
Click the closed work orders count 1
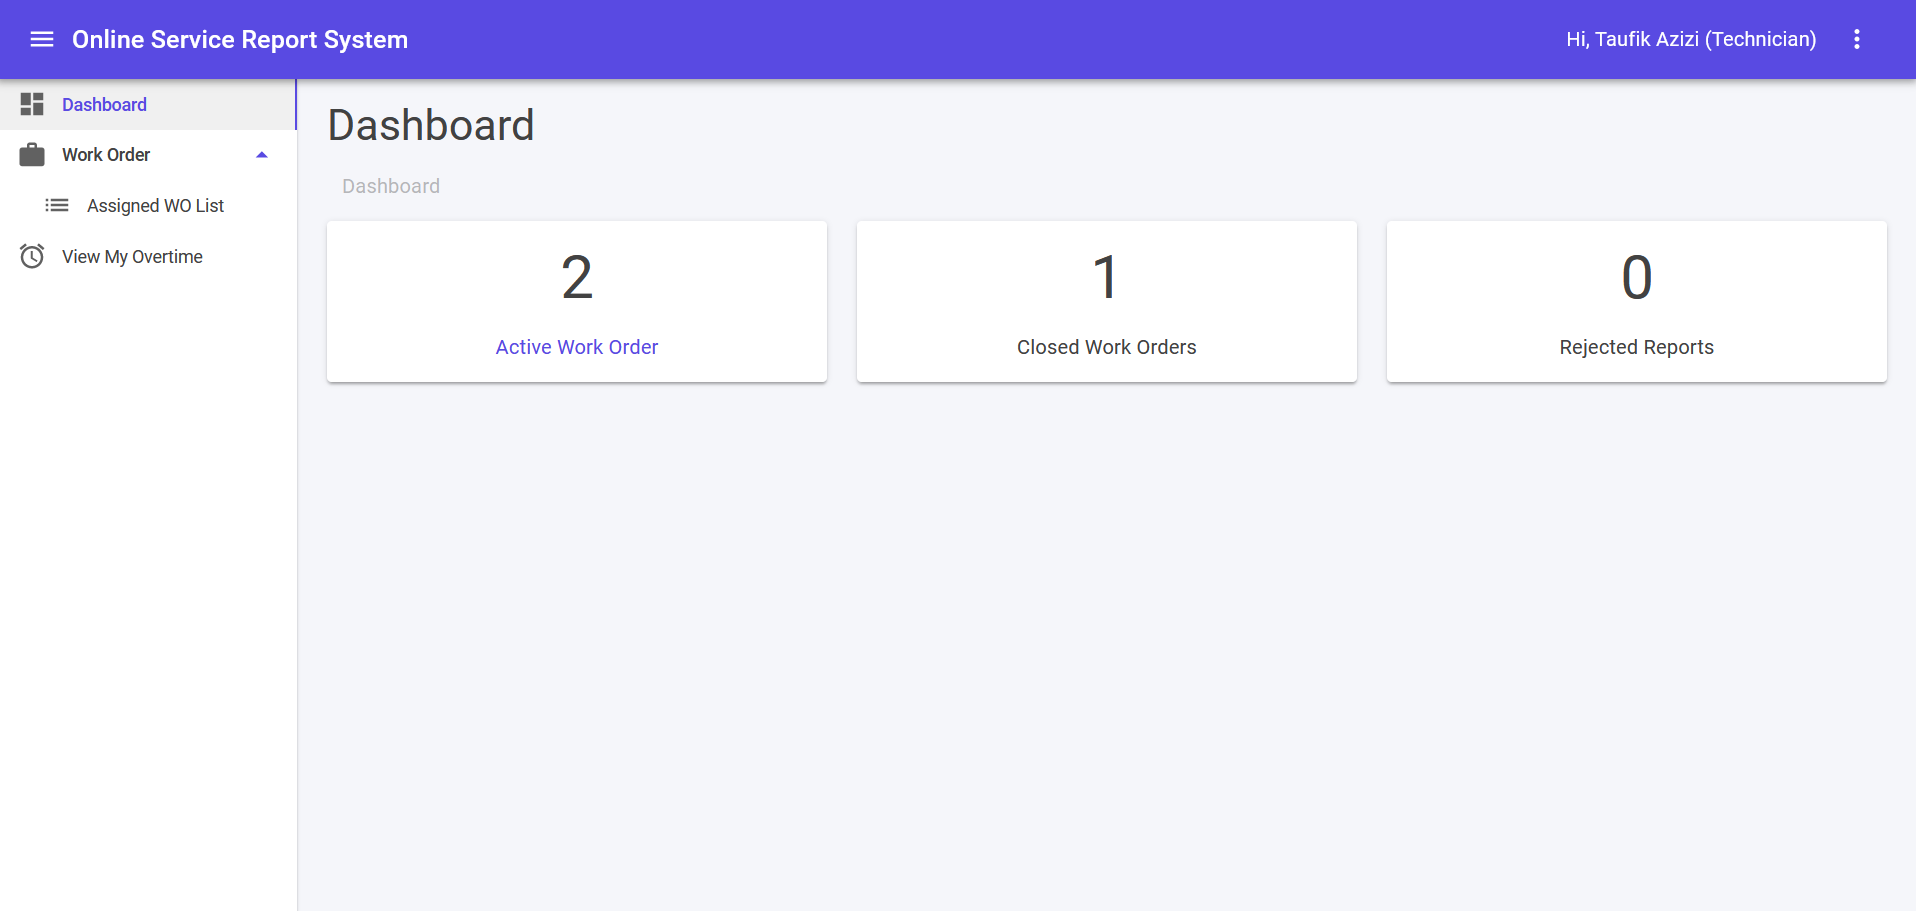tap(1106, 277)
